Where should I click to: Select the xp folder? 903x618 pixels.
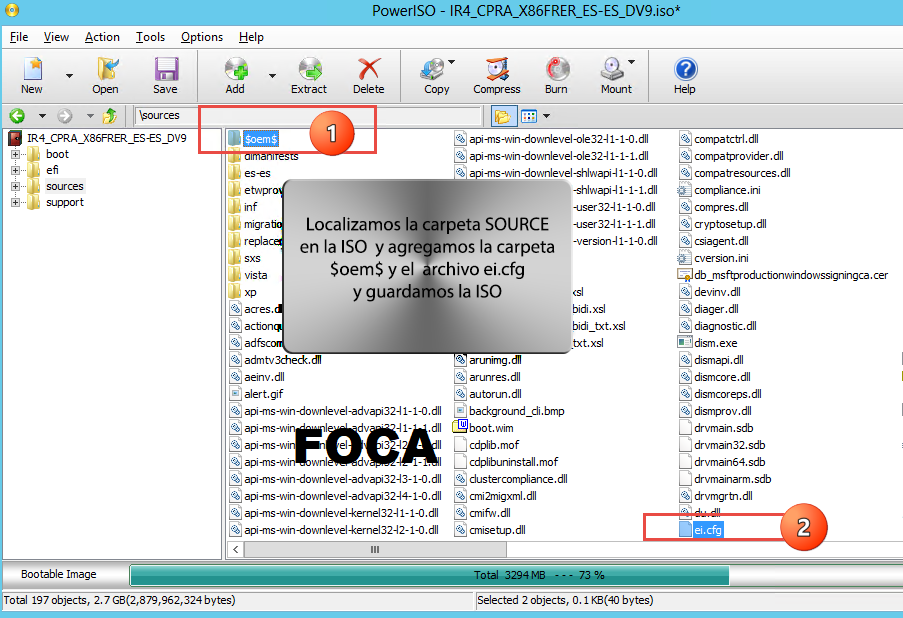[x=250, y=292]
